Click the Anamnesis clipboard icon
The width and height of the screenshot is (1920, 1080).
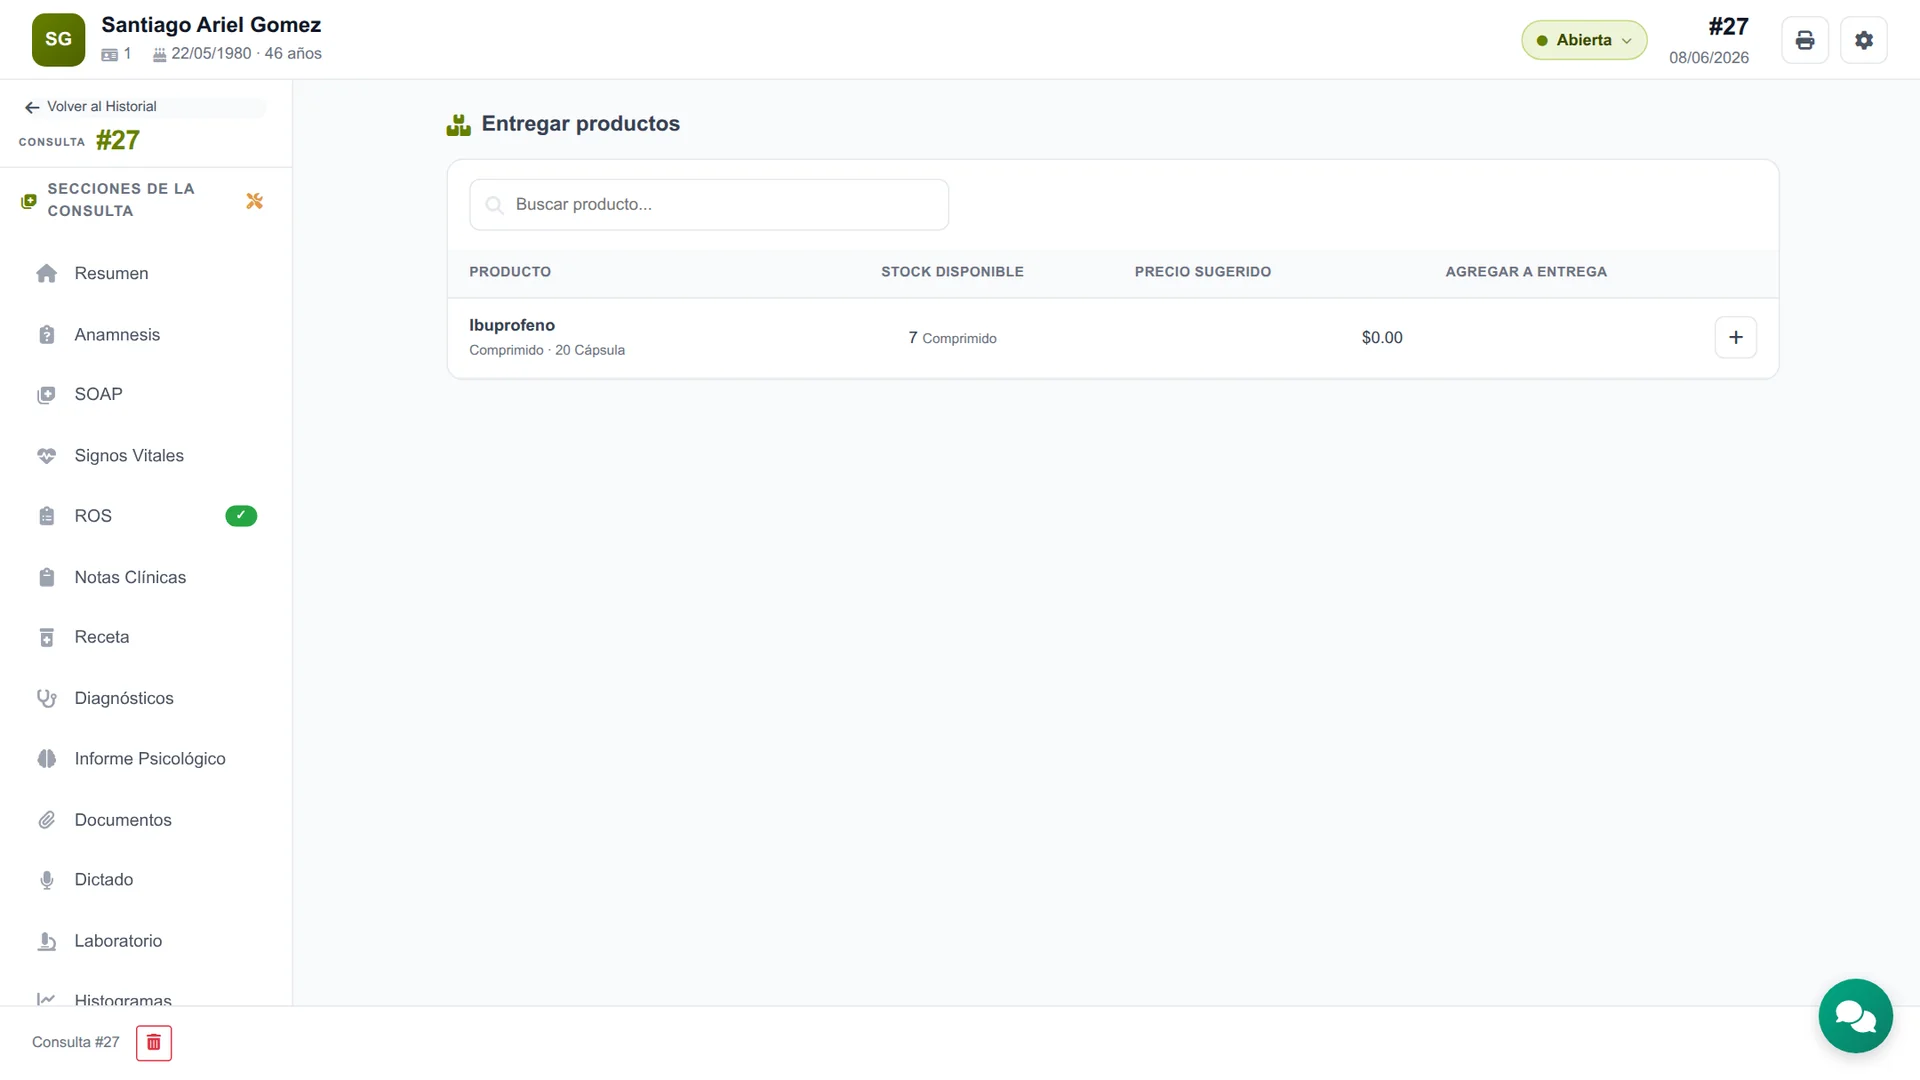click(46, 334)
